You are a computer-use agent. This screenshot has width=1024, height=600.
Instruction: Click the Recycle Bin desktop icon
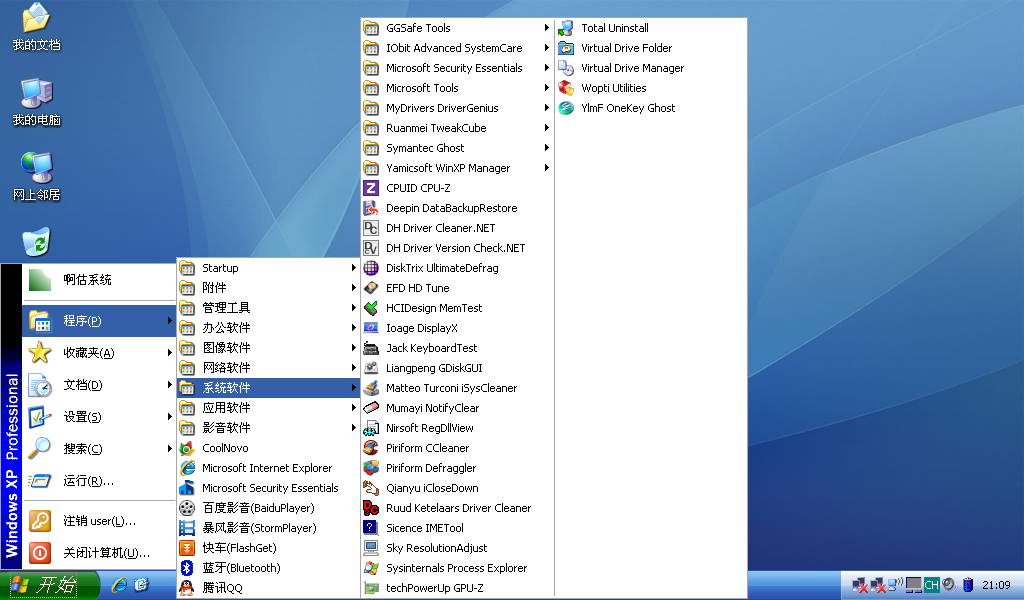pos(36,242)
